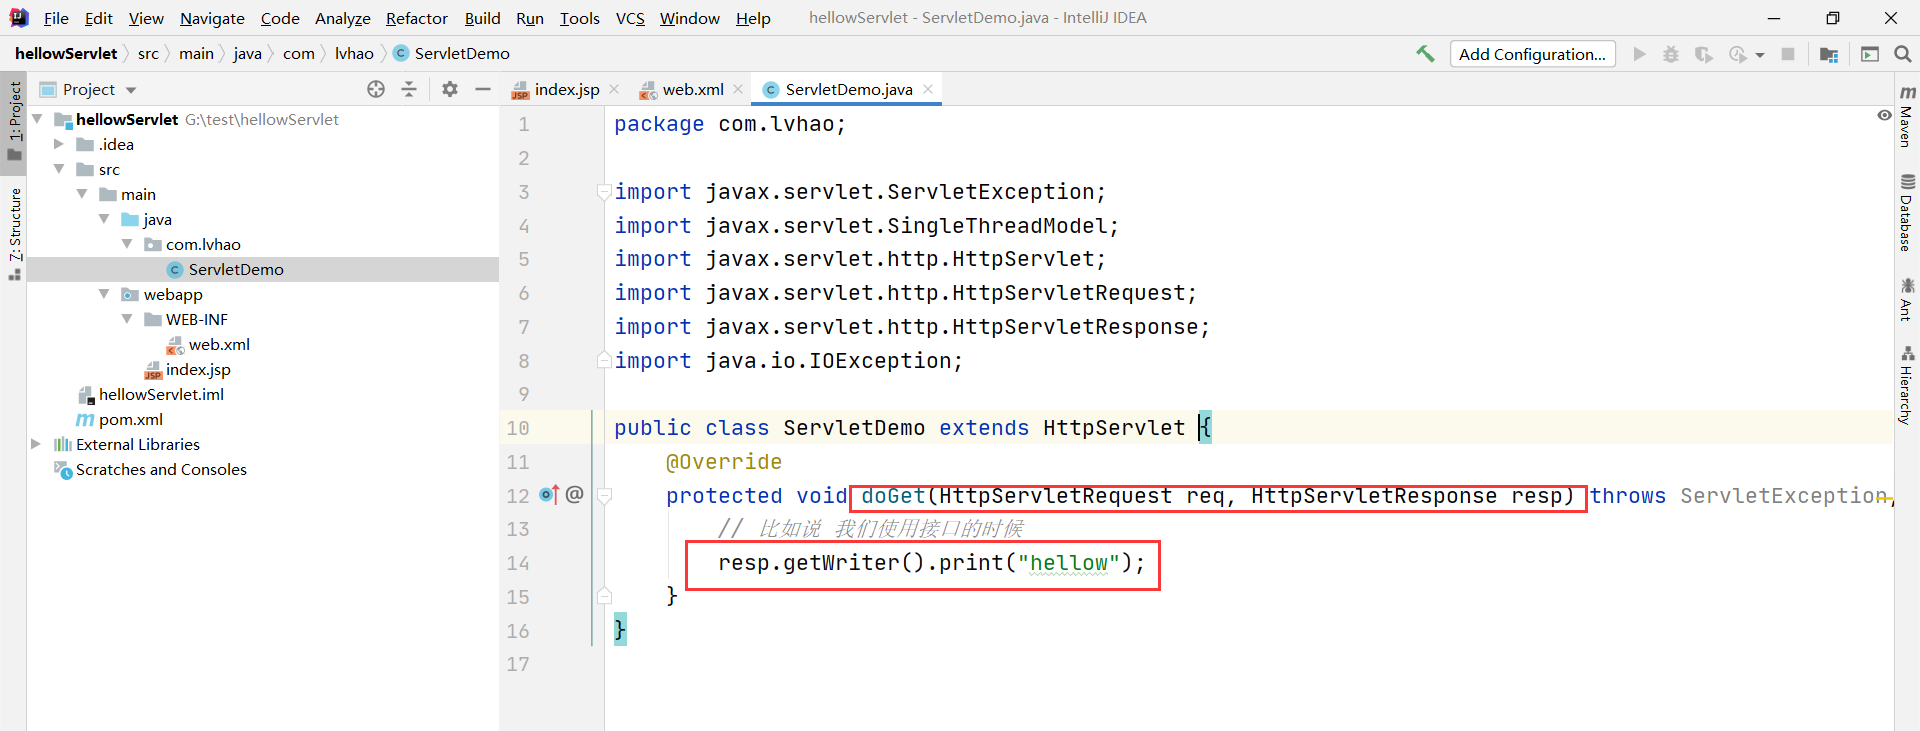Open the VCS menu
Viewport: 1920px width, 731px height.
630,18
